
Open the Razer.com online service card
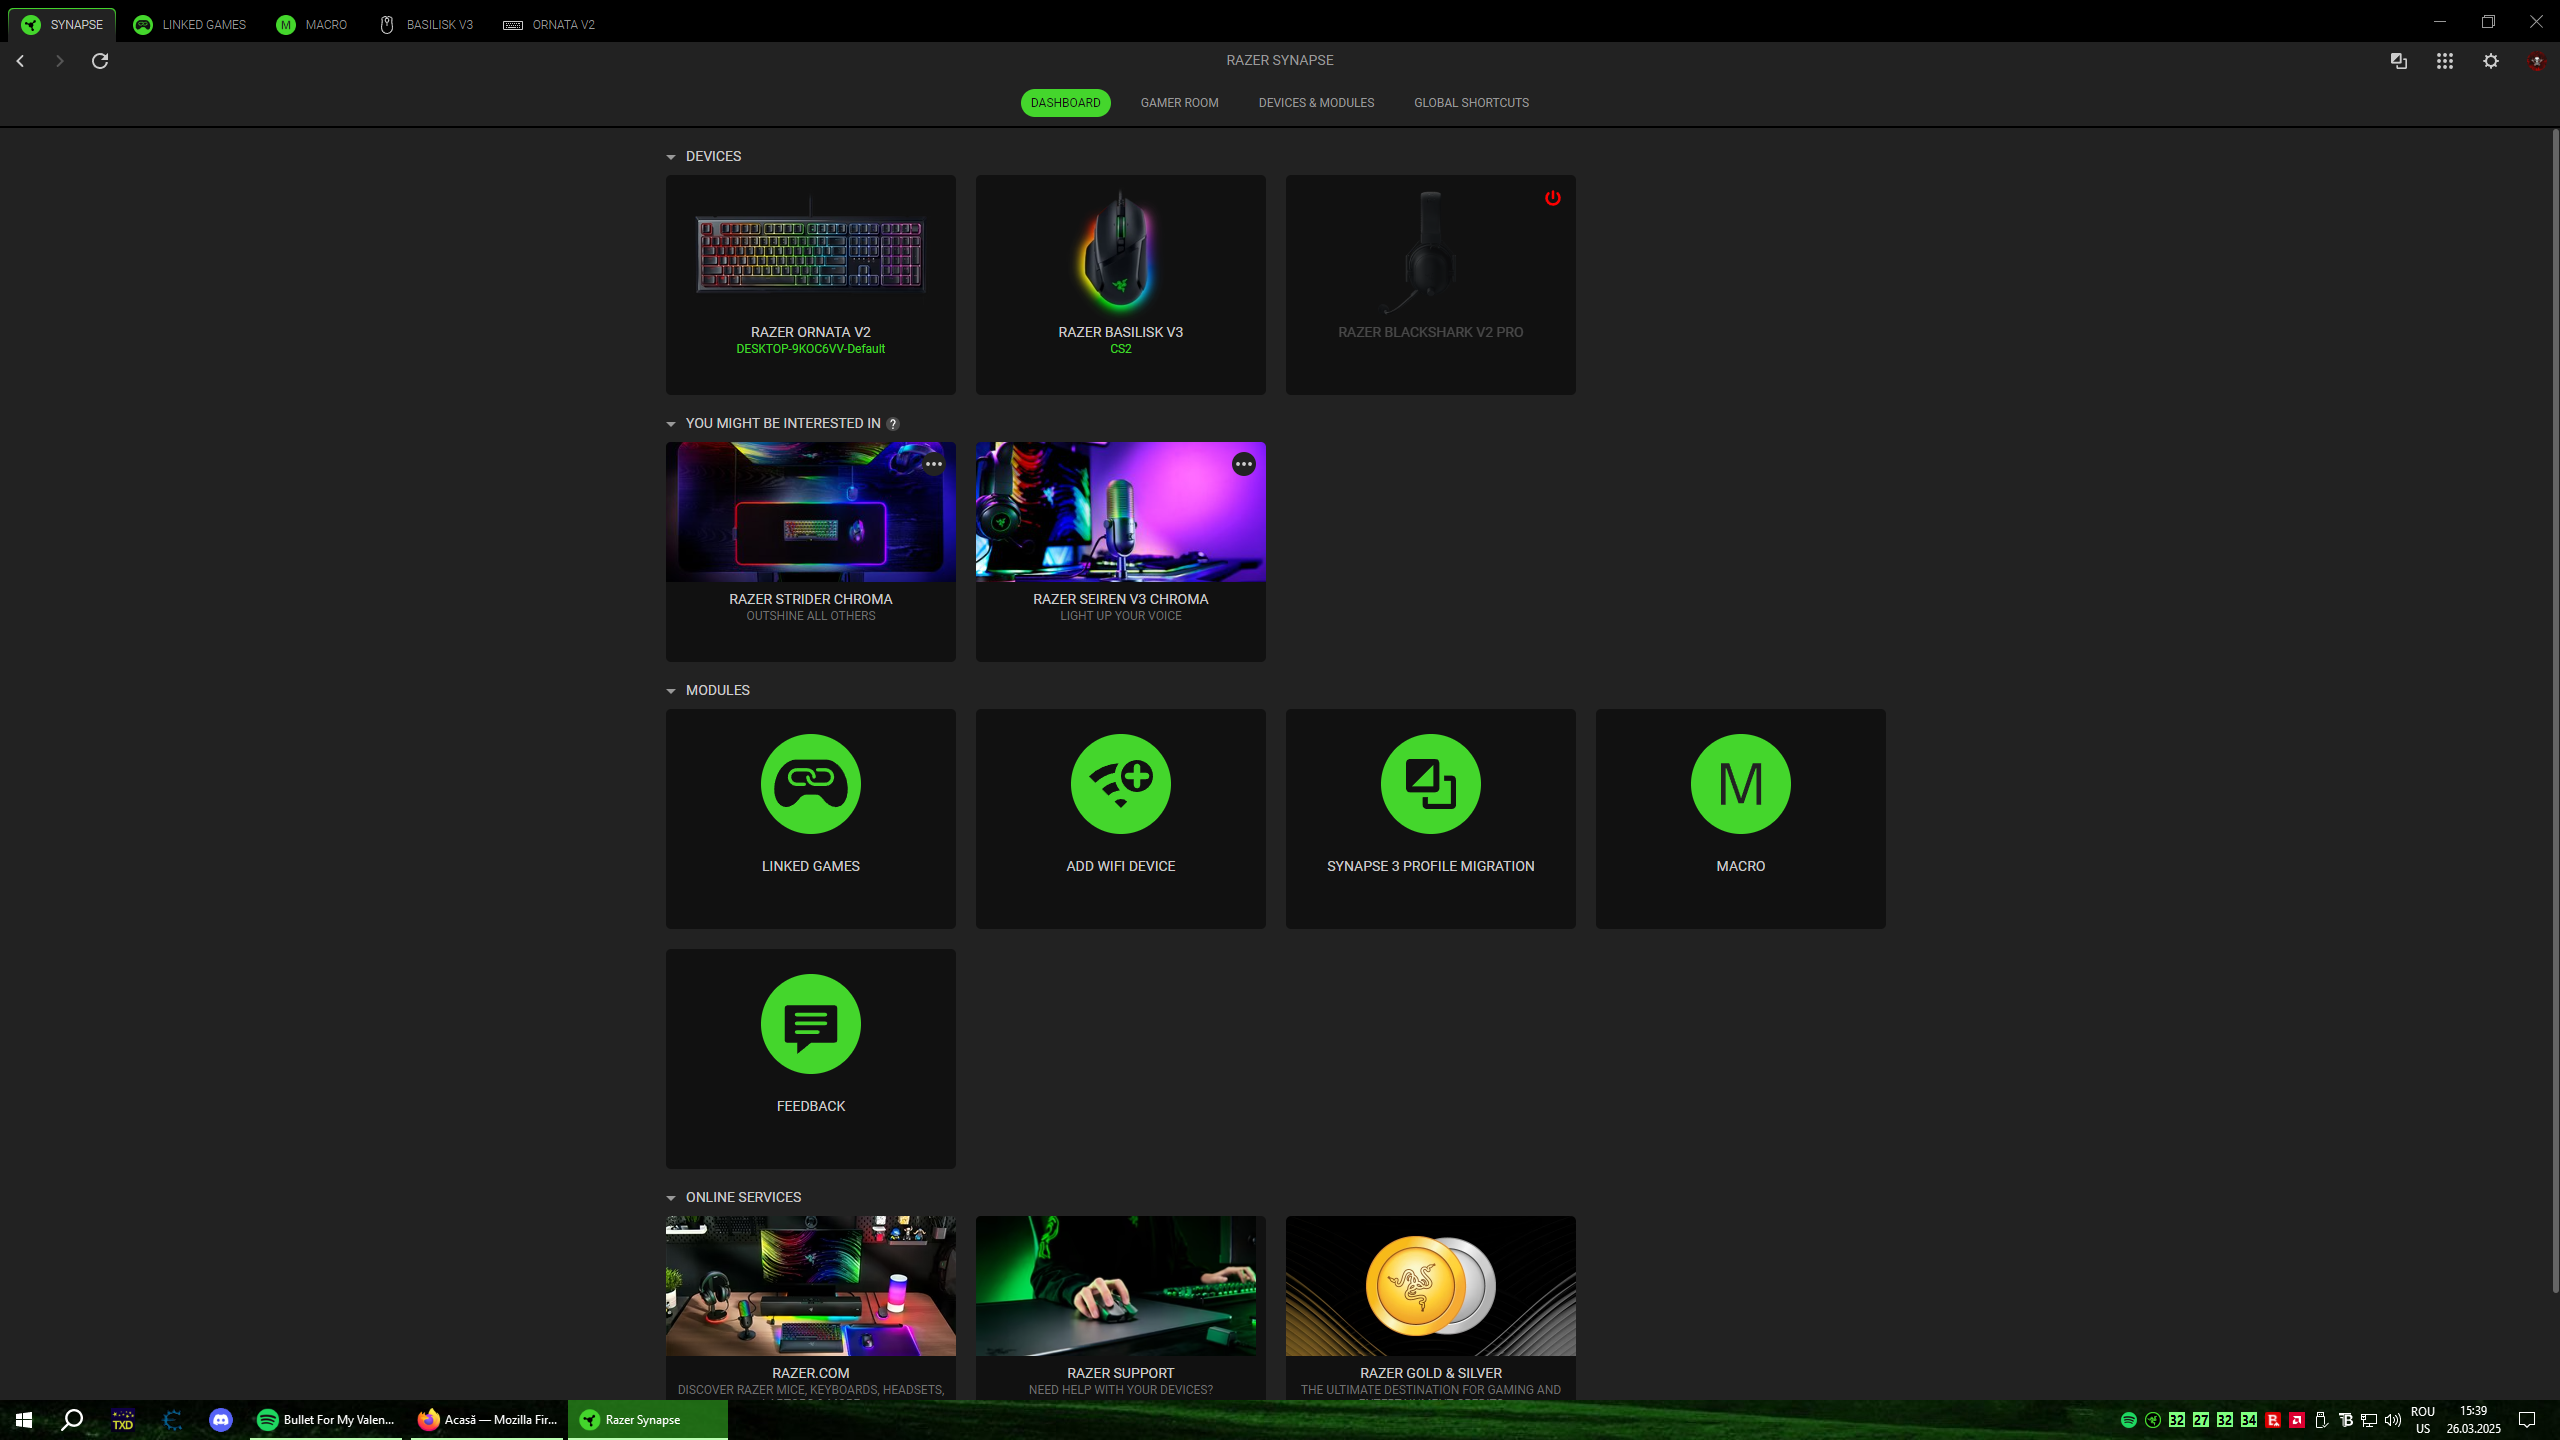[810, 1308]
